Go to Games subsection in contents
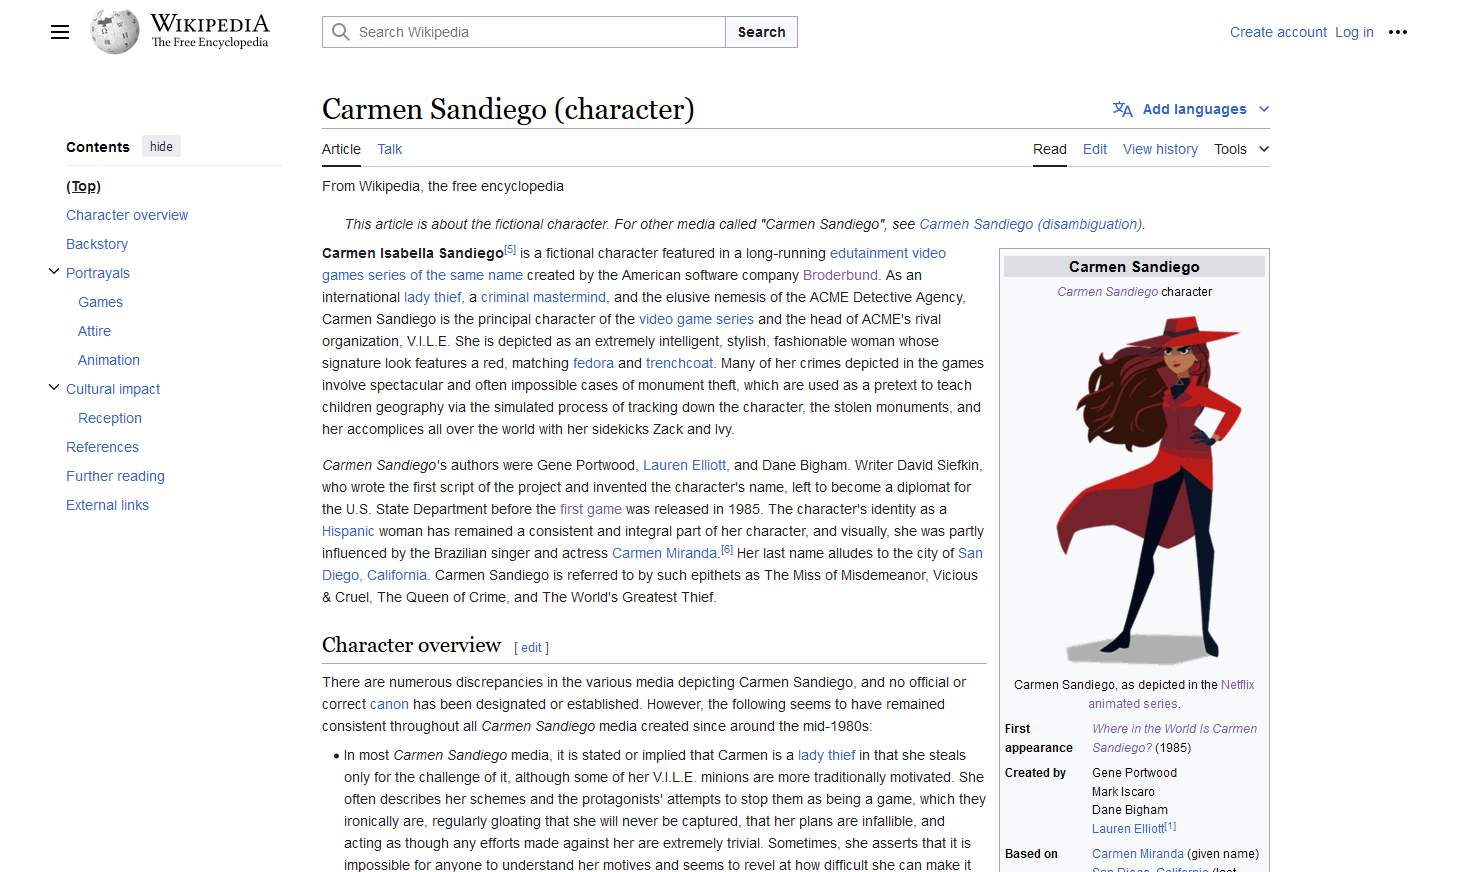1464x872 pixels. pos(100,302)
